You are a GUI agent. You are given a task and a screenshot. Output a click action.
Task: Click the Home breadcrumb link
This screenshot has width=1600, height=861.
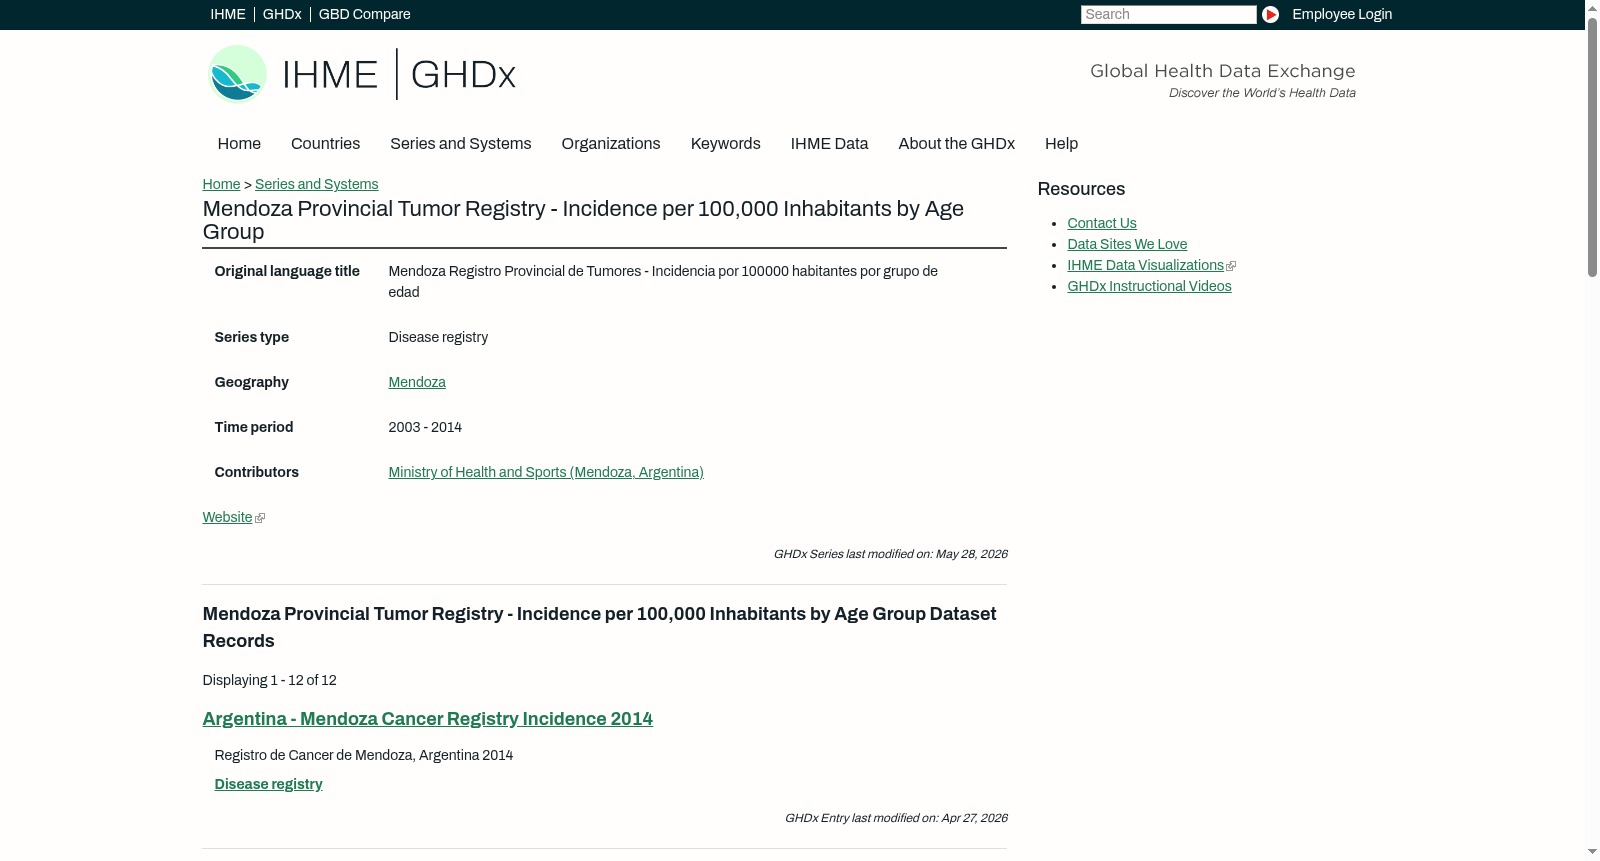click(221, 184)
